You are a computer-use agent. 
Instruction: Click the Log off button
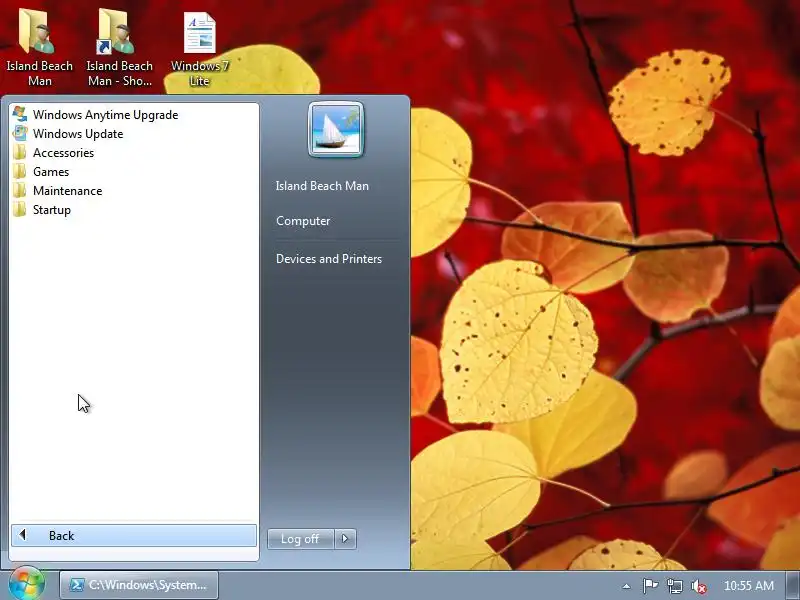(301, 539)
